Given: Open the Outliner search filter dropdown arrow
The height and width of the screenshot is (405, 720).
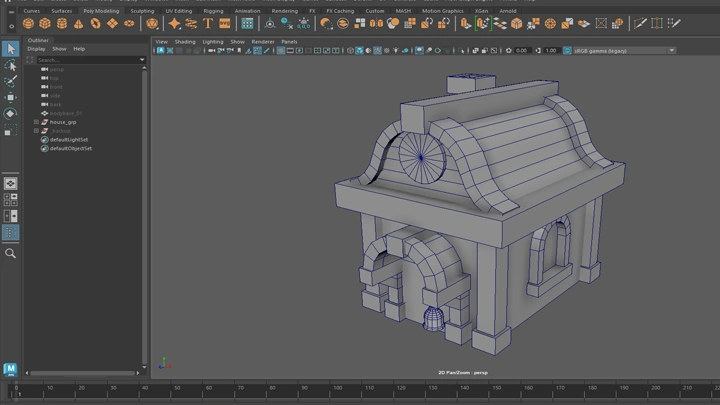Looking at the screenshot, I should (142, 60).
